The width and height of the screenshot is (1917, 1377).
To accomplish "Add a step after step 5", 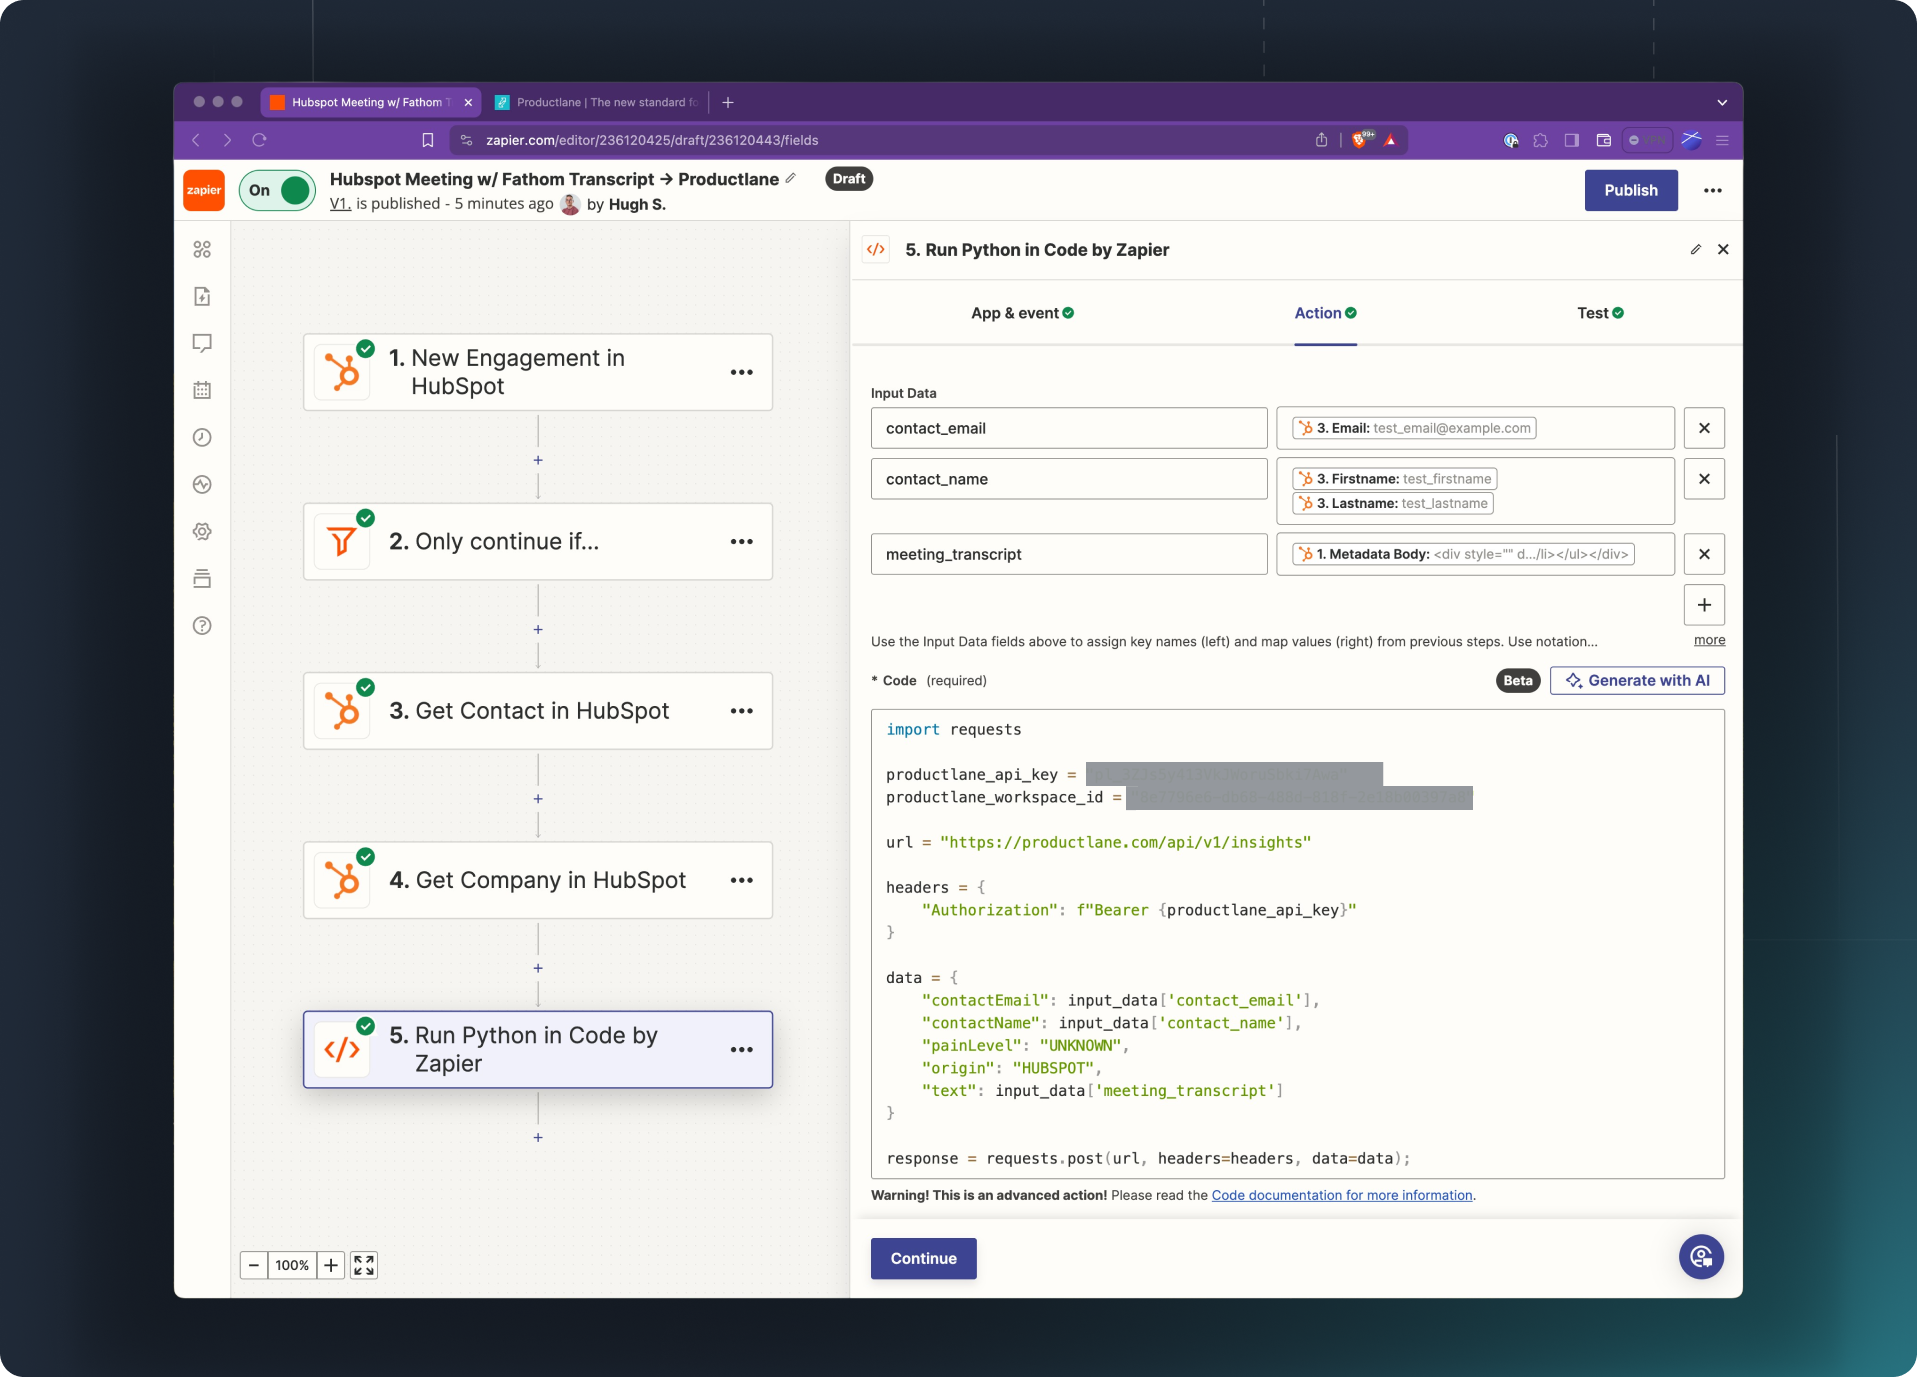I will (x=538, y=1137).
